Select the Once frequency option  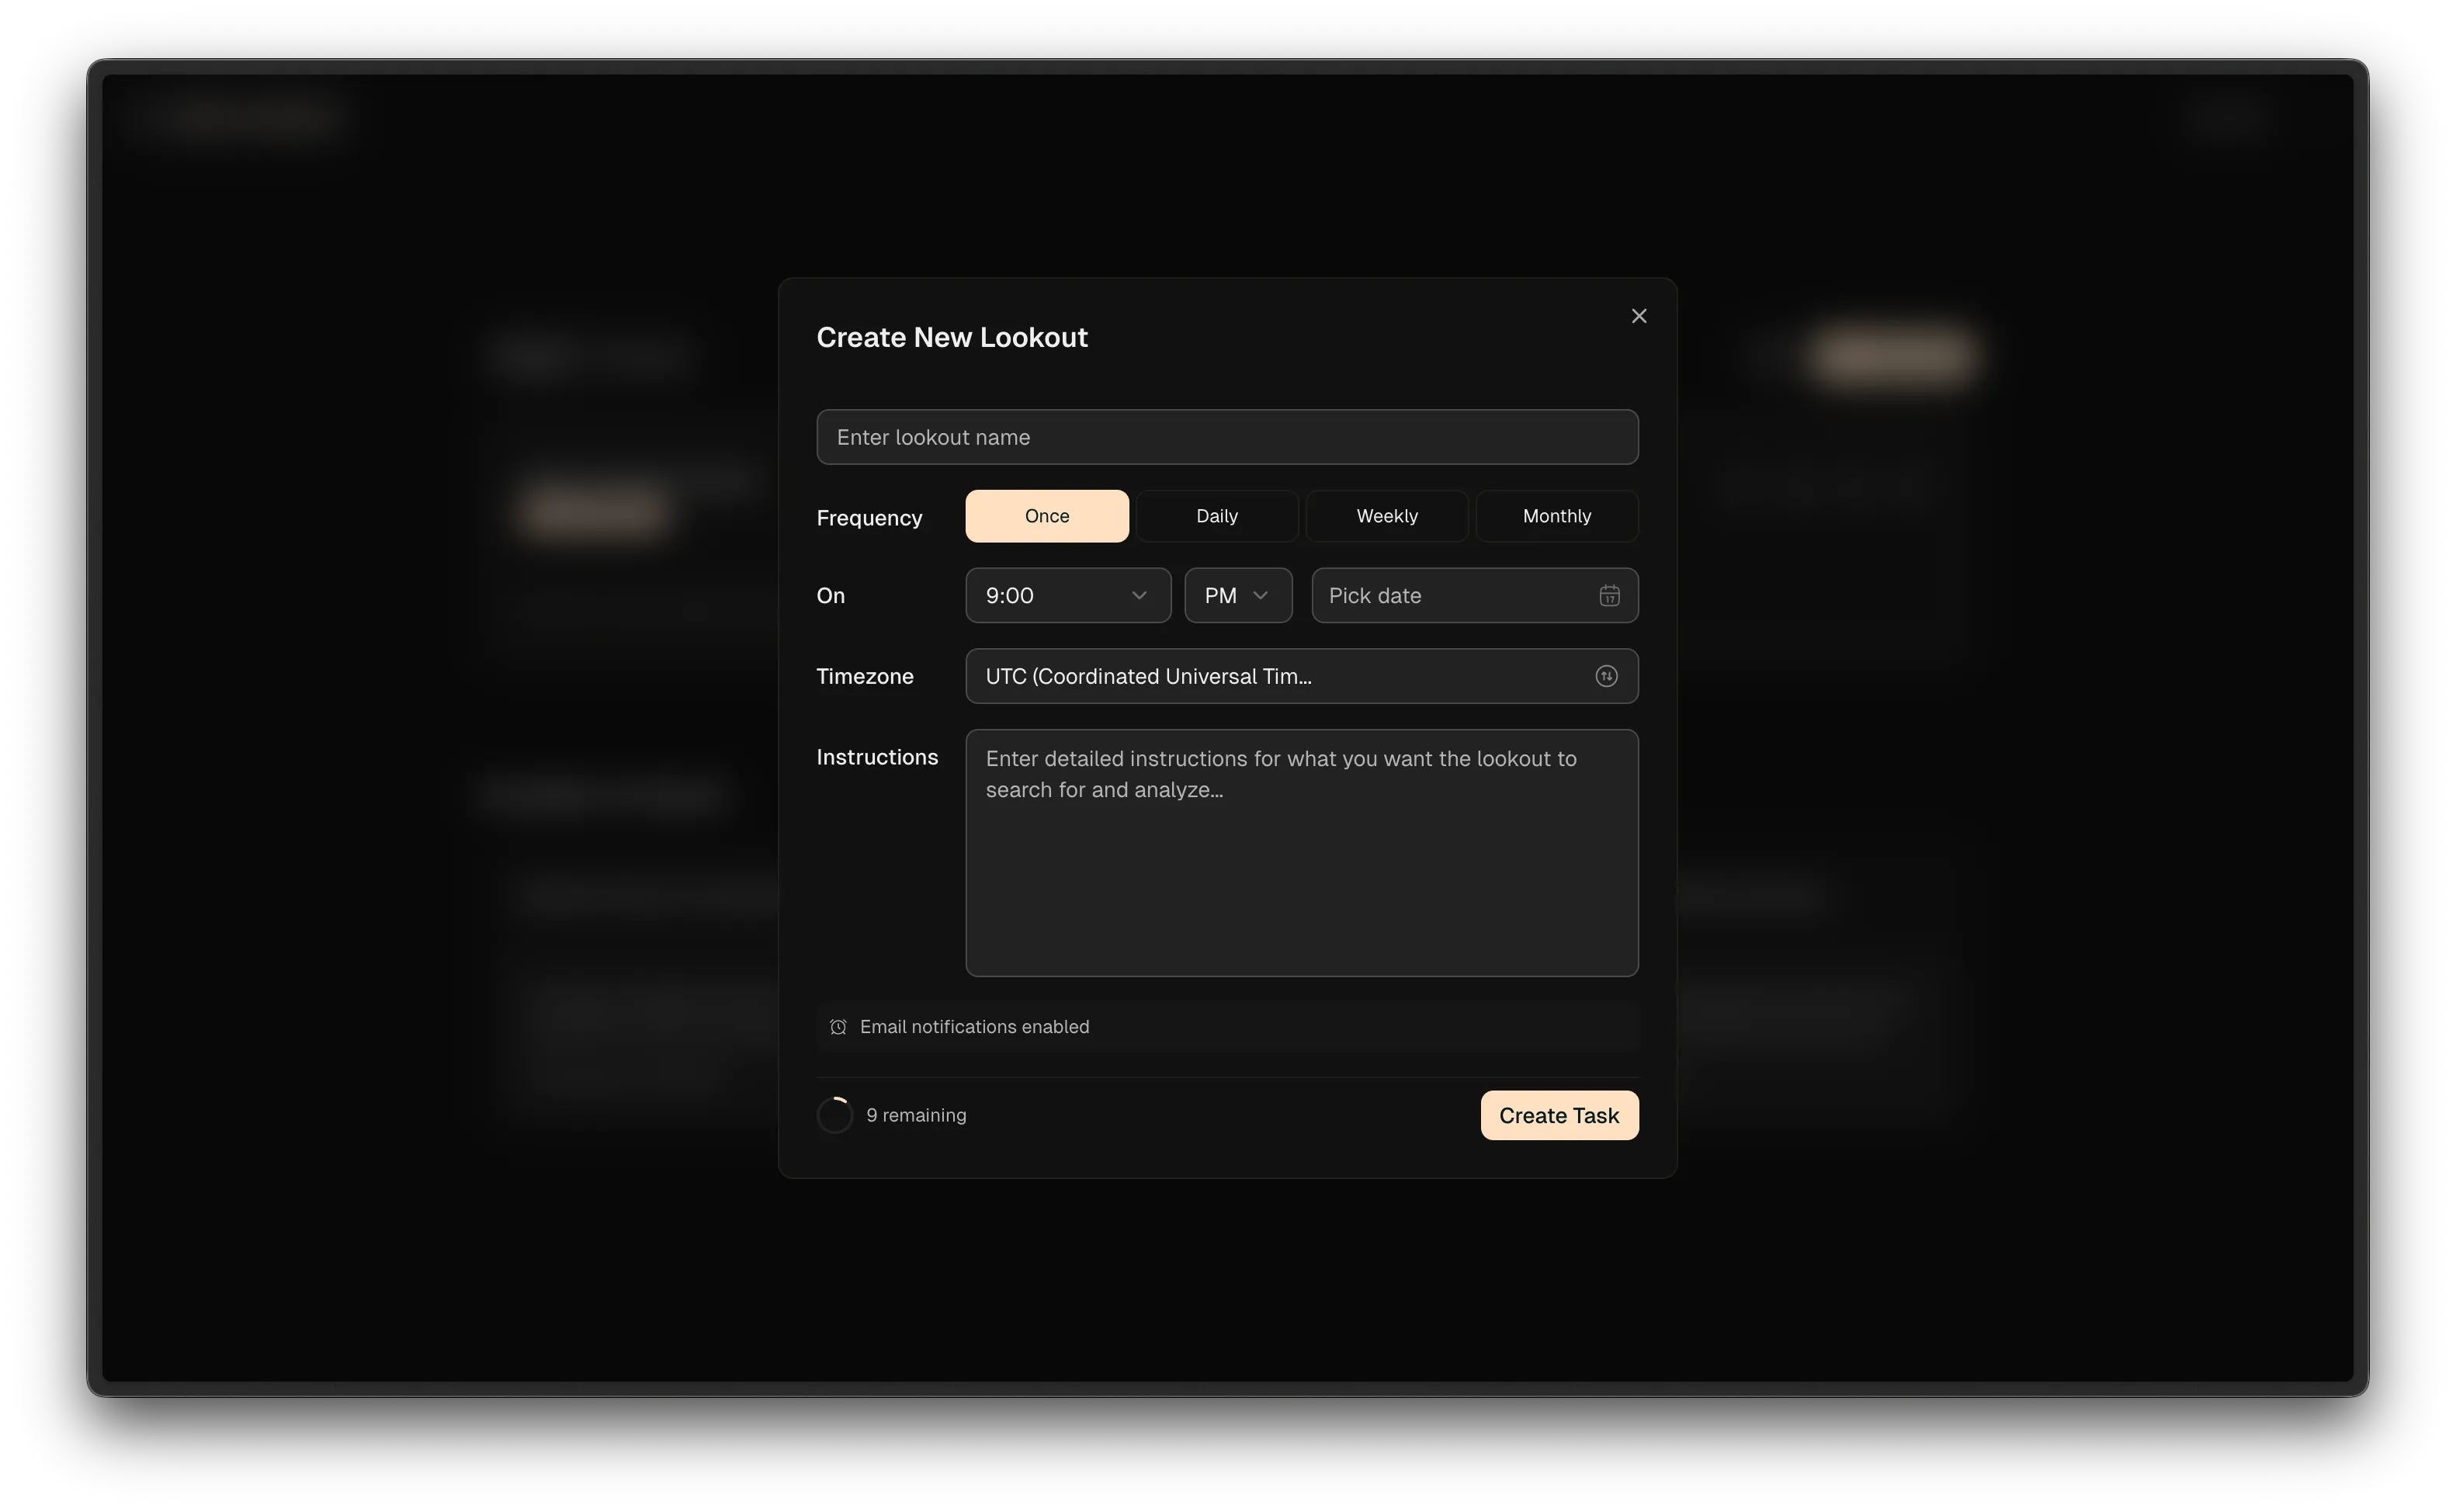[1046, 515]
